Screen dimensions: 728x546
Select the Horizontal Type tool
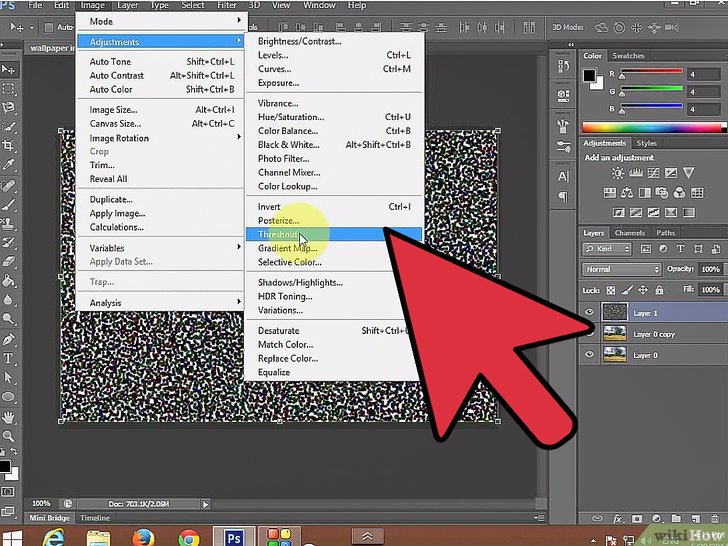pyautogui.click(x=8, y=358)
